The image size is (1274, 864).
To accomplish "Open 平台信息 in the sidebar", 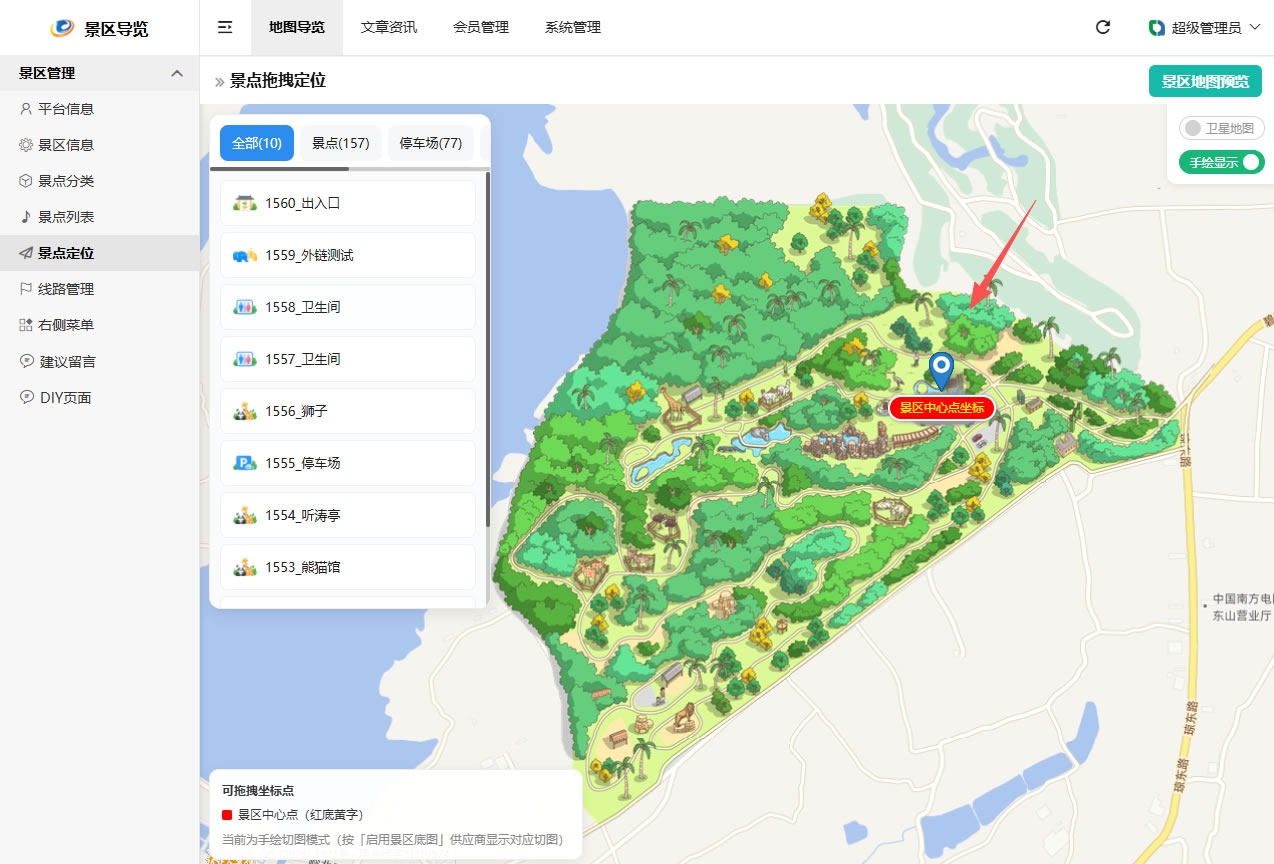I will click(x=100, y=109).
